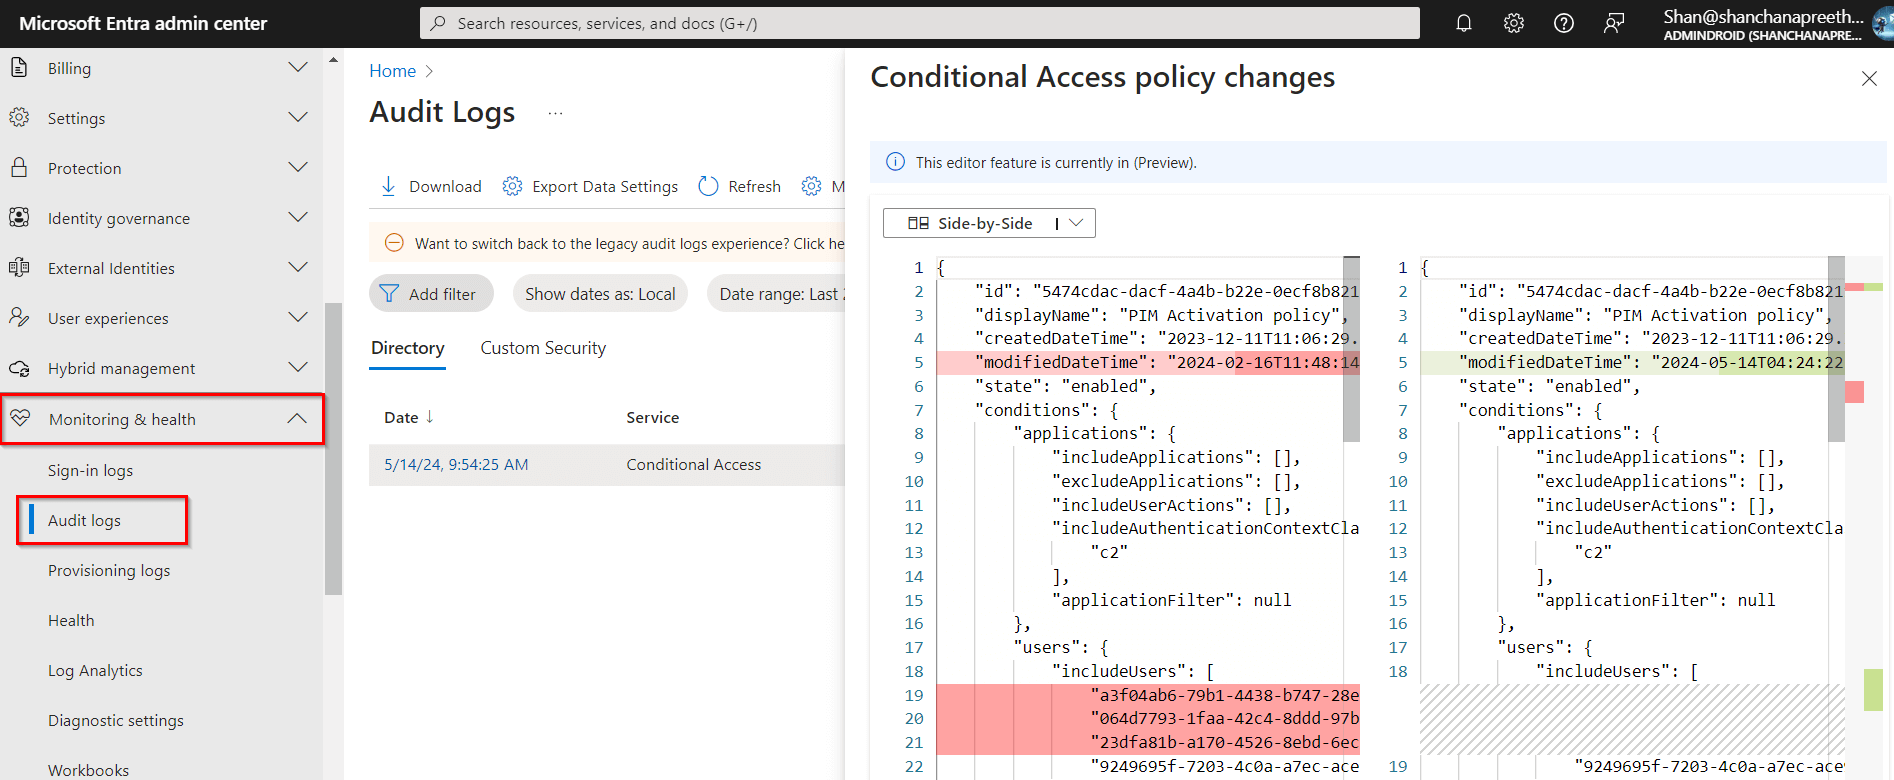Click the Microsoft Entra admin center title
1894x780 pixels.
[143, 23]
